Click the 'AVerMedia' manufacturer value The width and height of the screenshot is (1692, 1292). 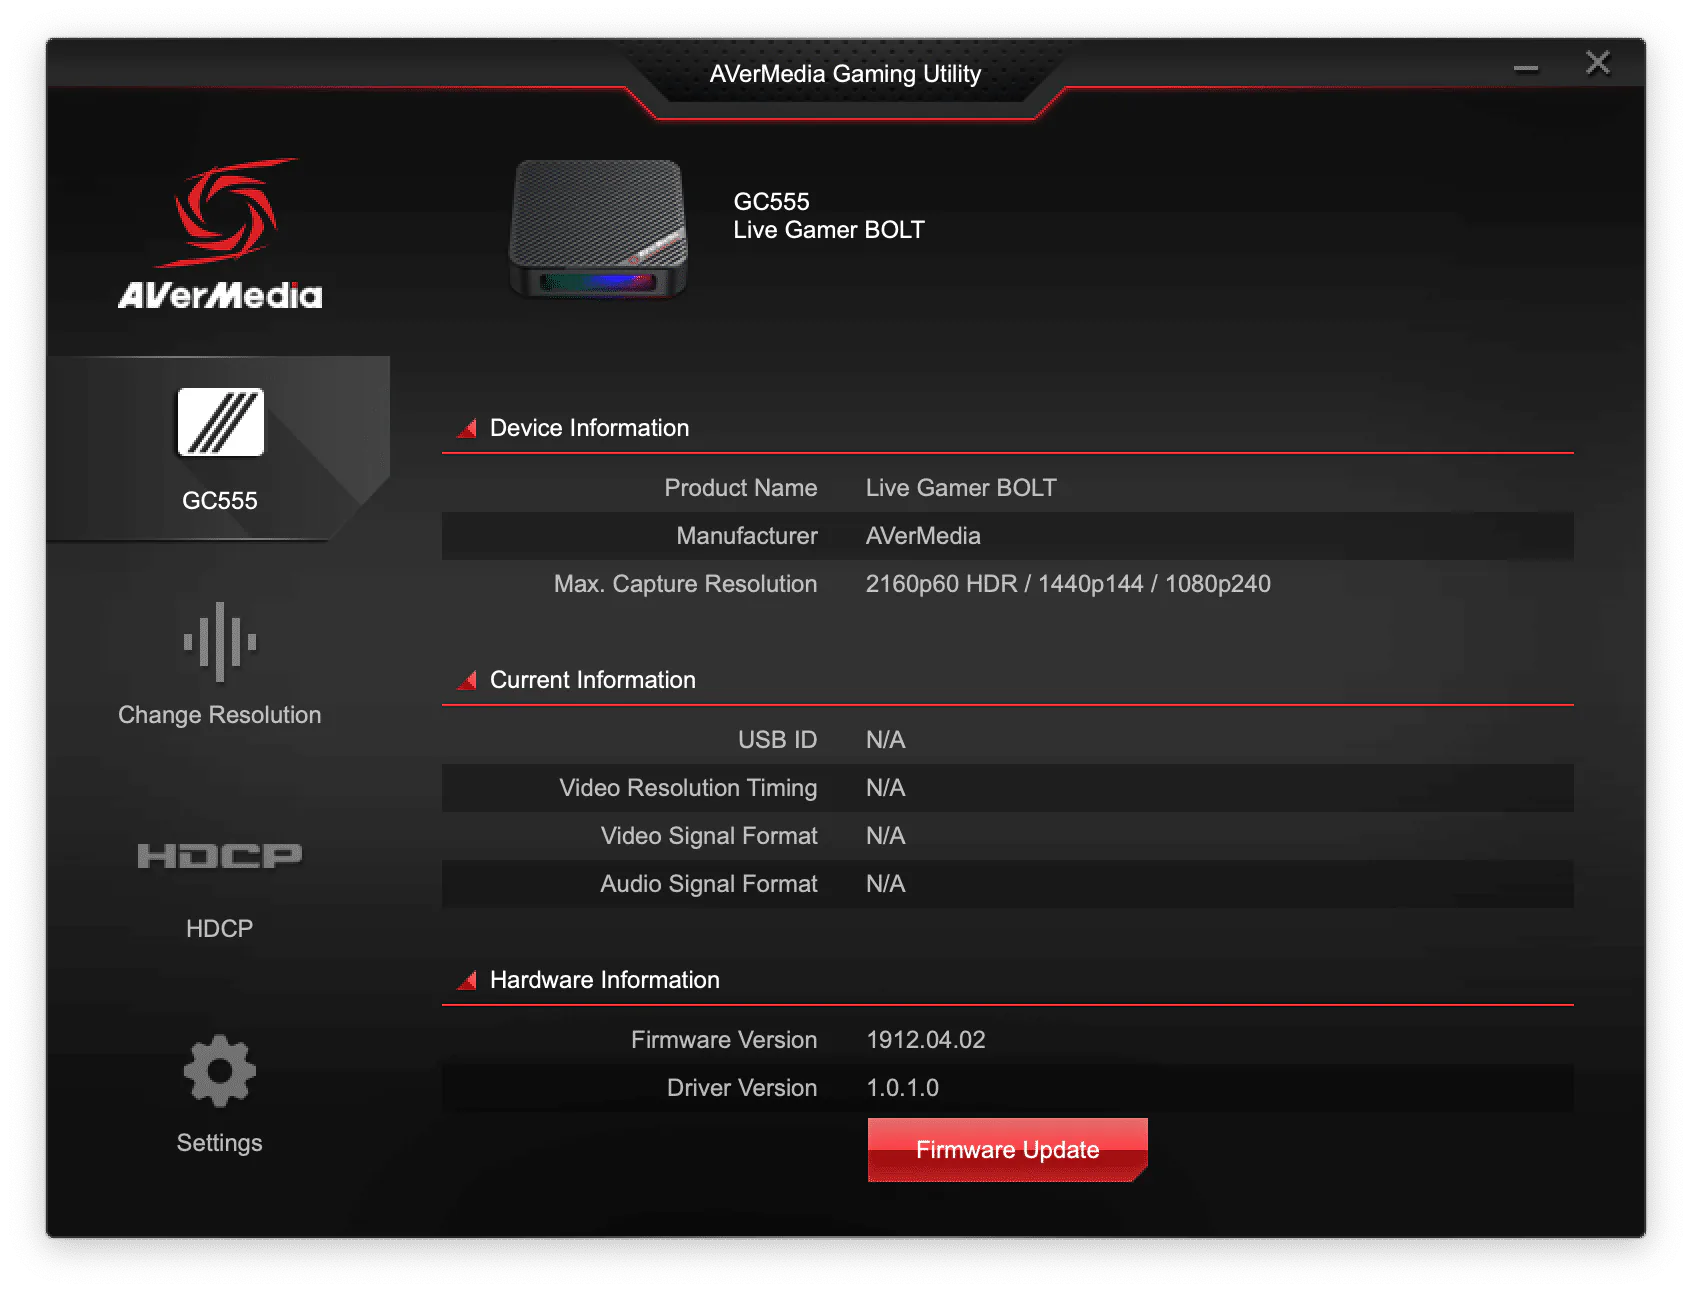[x=923, y=536]
